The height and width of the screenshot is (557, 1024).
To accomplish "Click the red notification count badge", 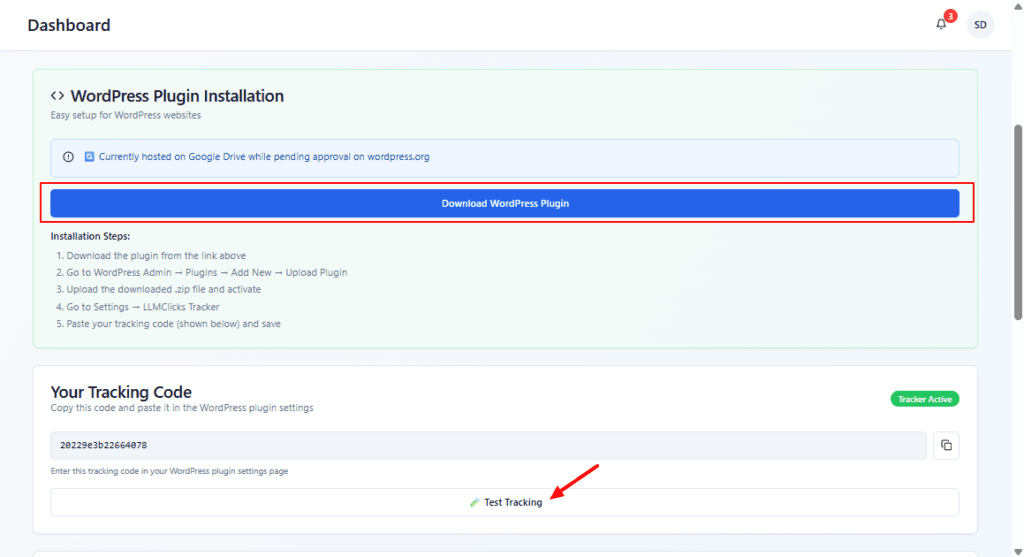I will 950,16.
